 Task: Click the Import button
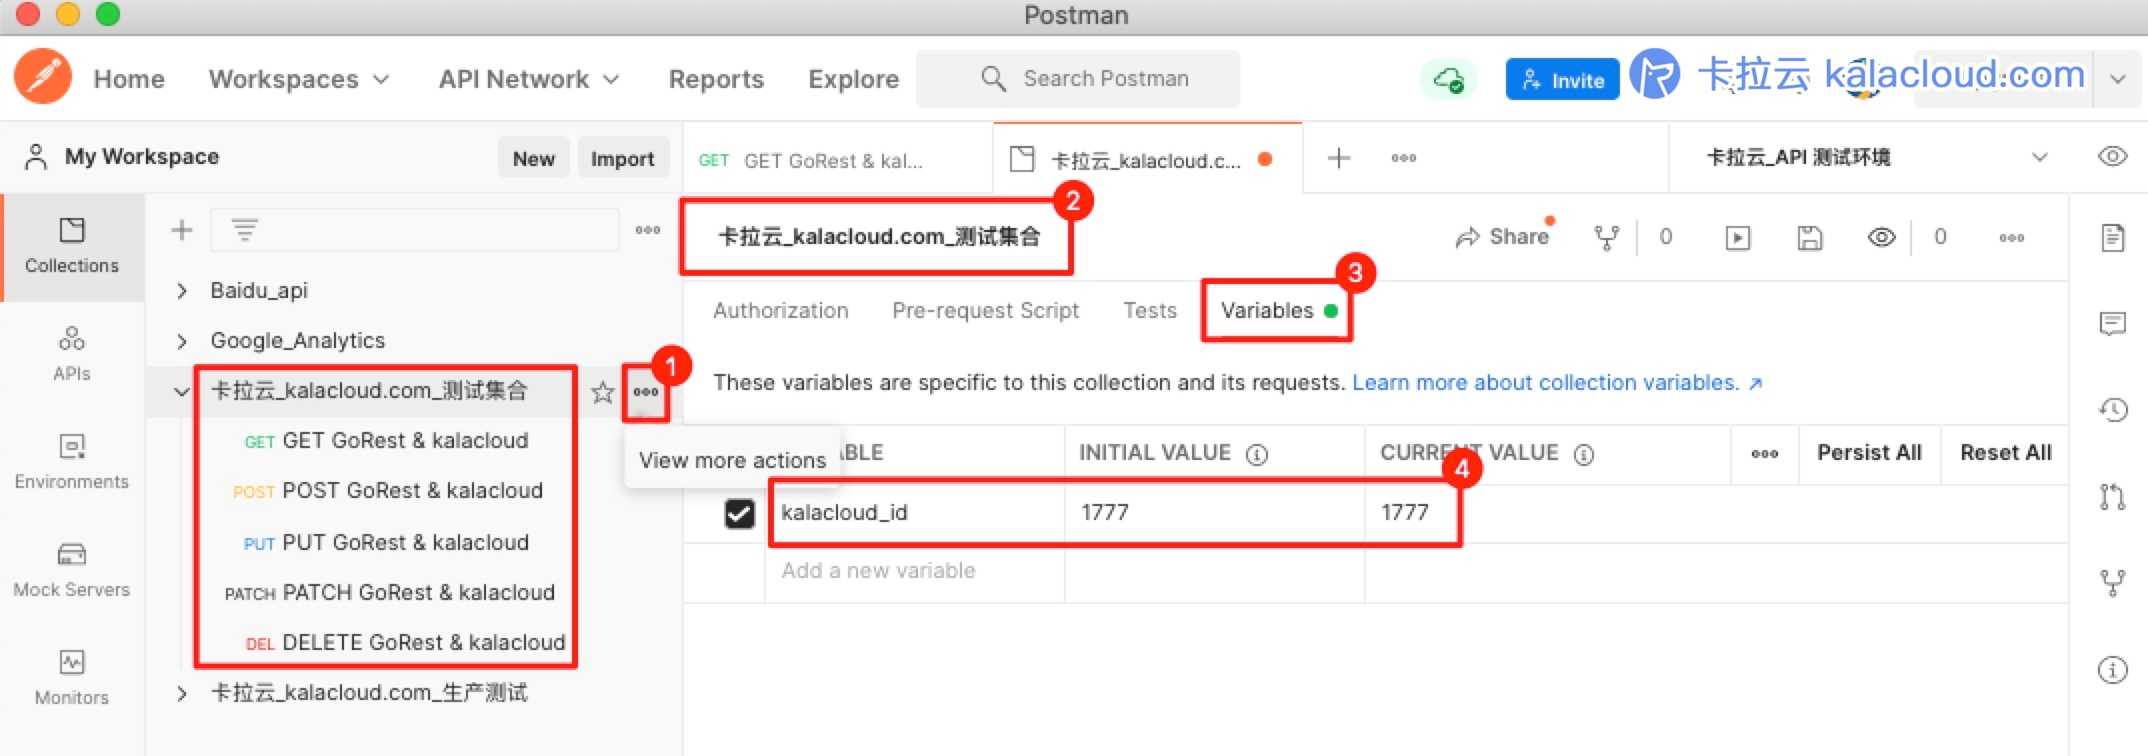pyautogui.click(x=622, y=158)
